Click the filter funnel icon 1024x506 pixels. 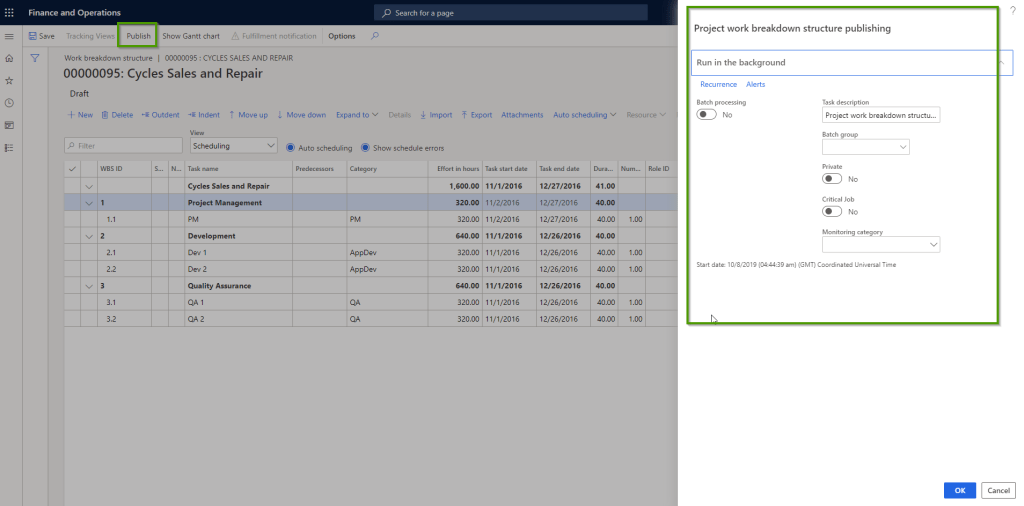[x=35, y=58]
